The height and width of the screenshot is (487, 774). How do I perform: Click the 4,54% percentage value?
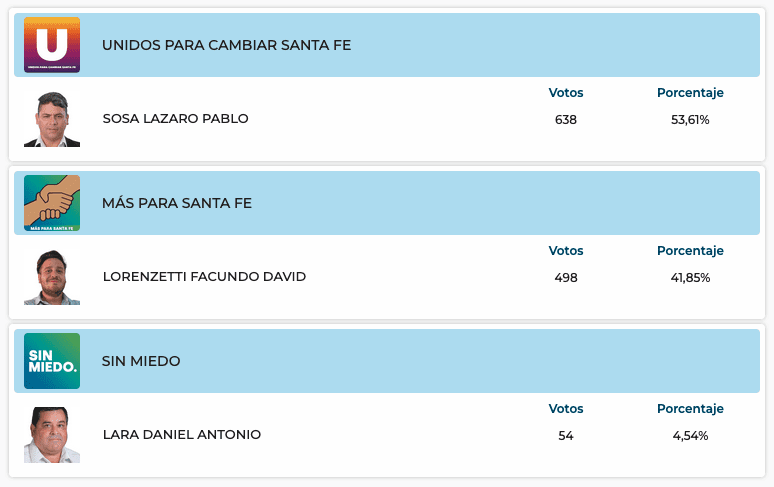pos(690,436)
